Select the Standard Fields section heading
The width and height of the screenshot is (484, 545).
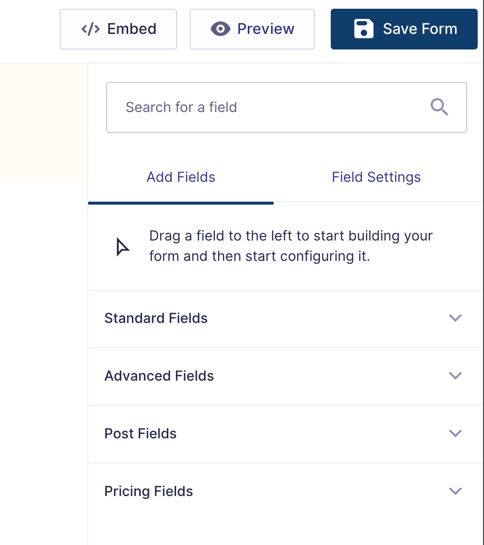(x=156, y=318)
